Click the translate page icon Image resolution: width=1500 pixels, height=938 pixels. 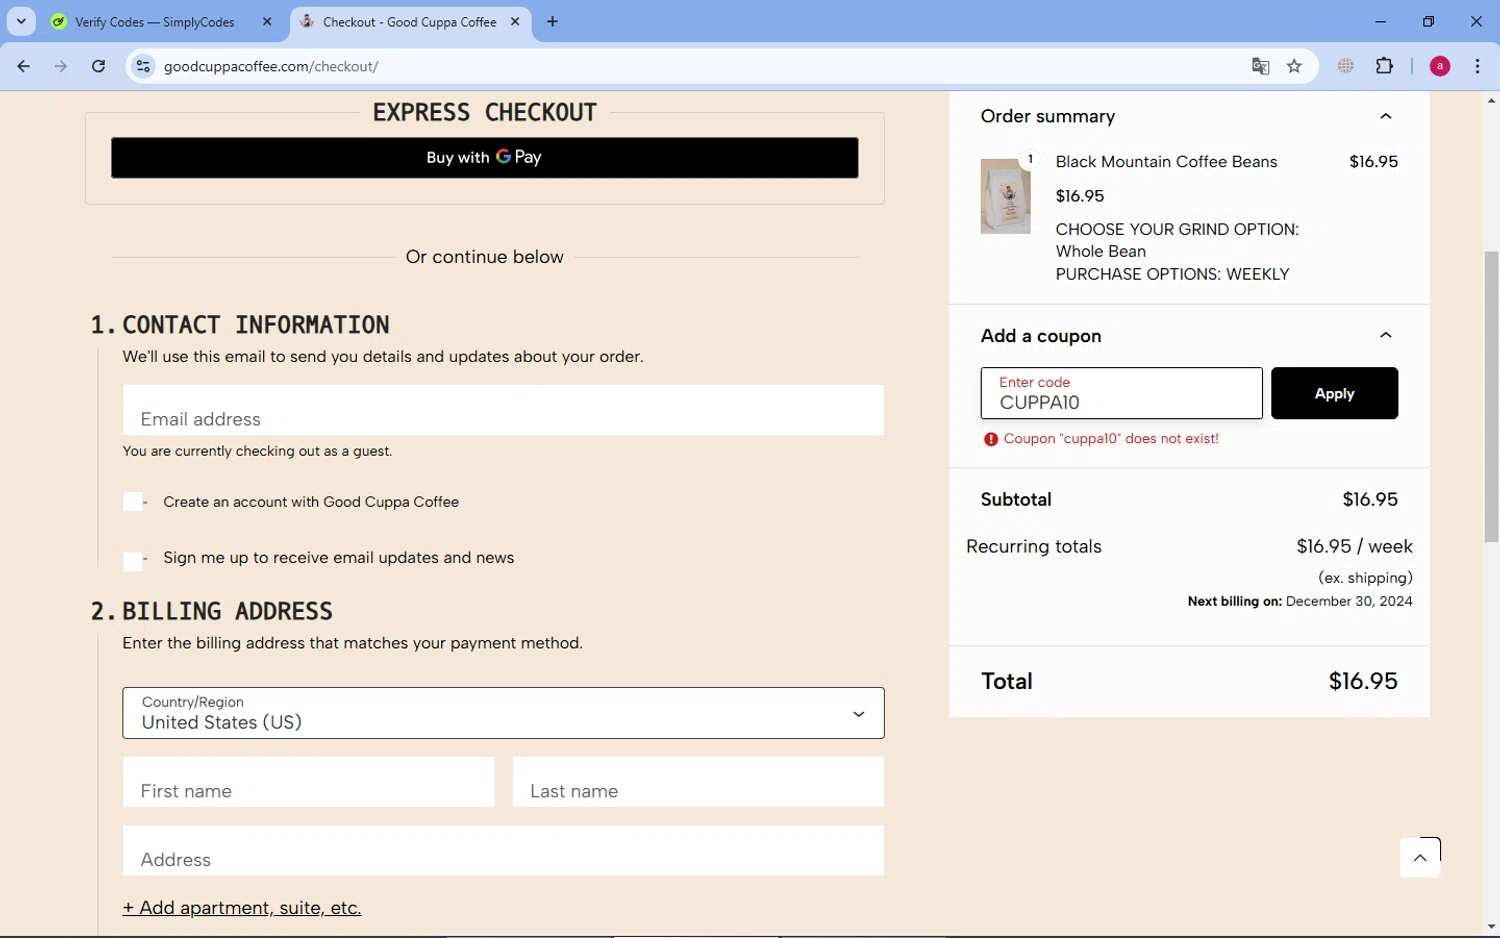(x=1260, y=66)
